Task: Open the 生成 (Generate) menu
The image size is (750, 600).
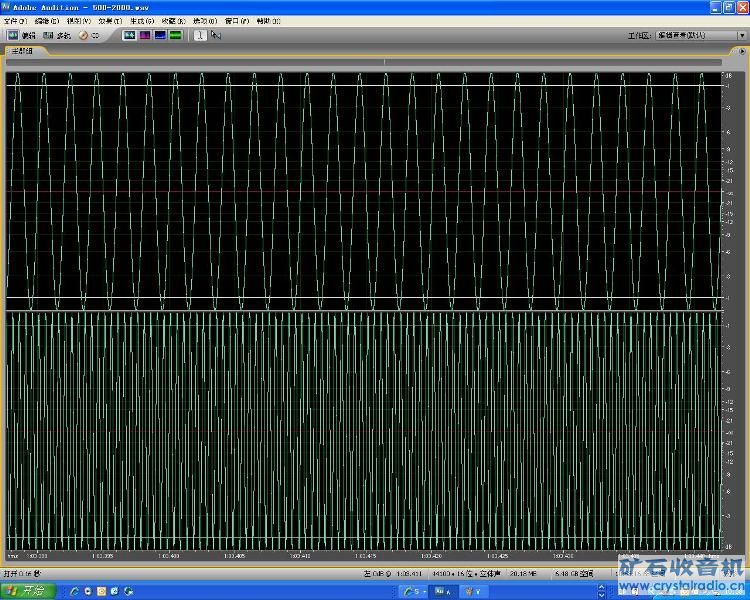Action: 142,21
